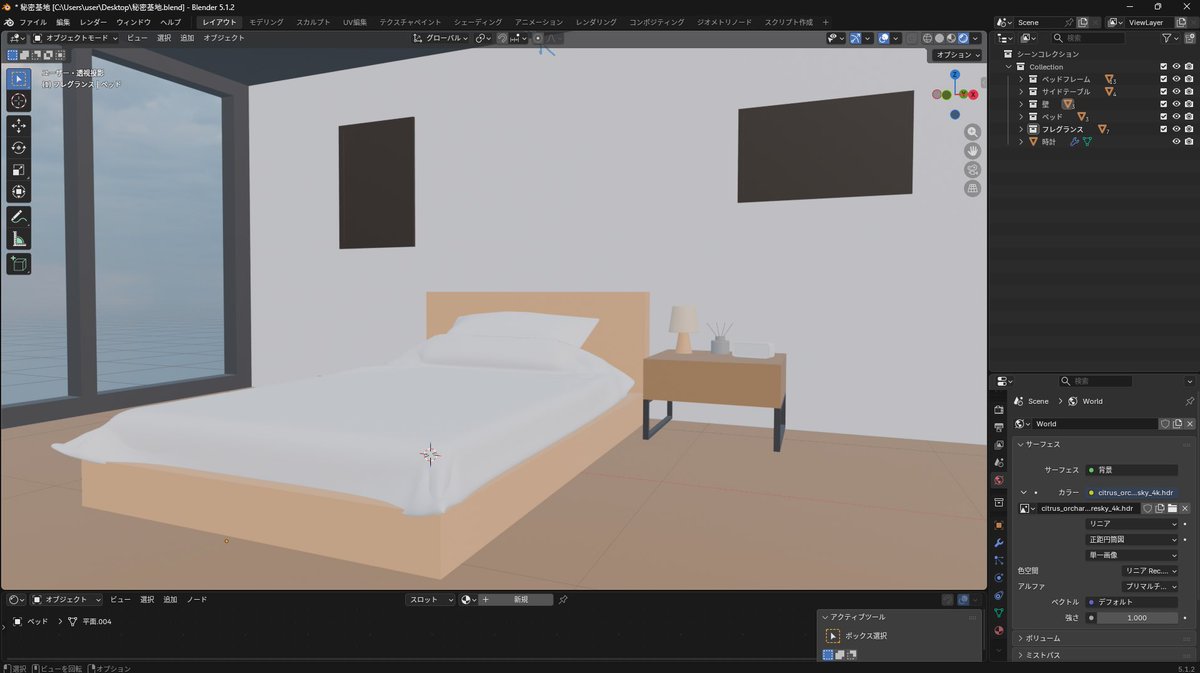
Task: Select the Rotate tool
Action: click(x=19, y=148)
